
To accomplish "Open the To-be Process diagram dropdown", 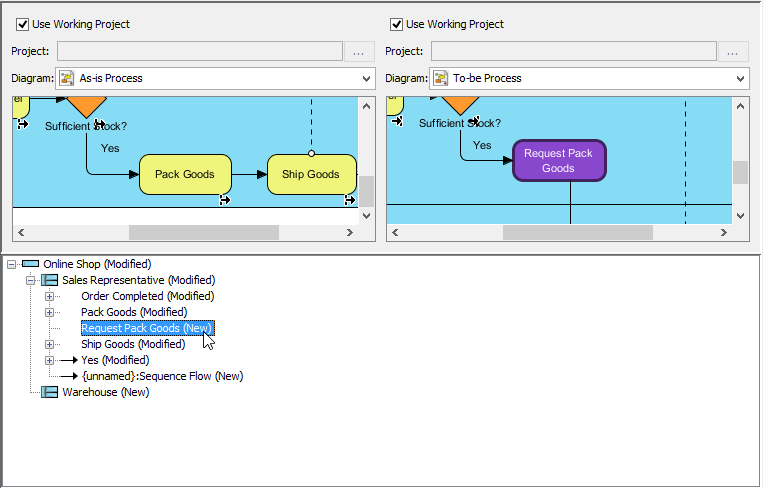I will pyautogui.click(x=739, y=78).
